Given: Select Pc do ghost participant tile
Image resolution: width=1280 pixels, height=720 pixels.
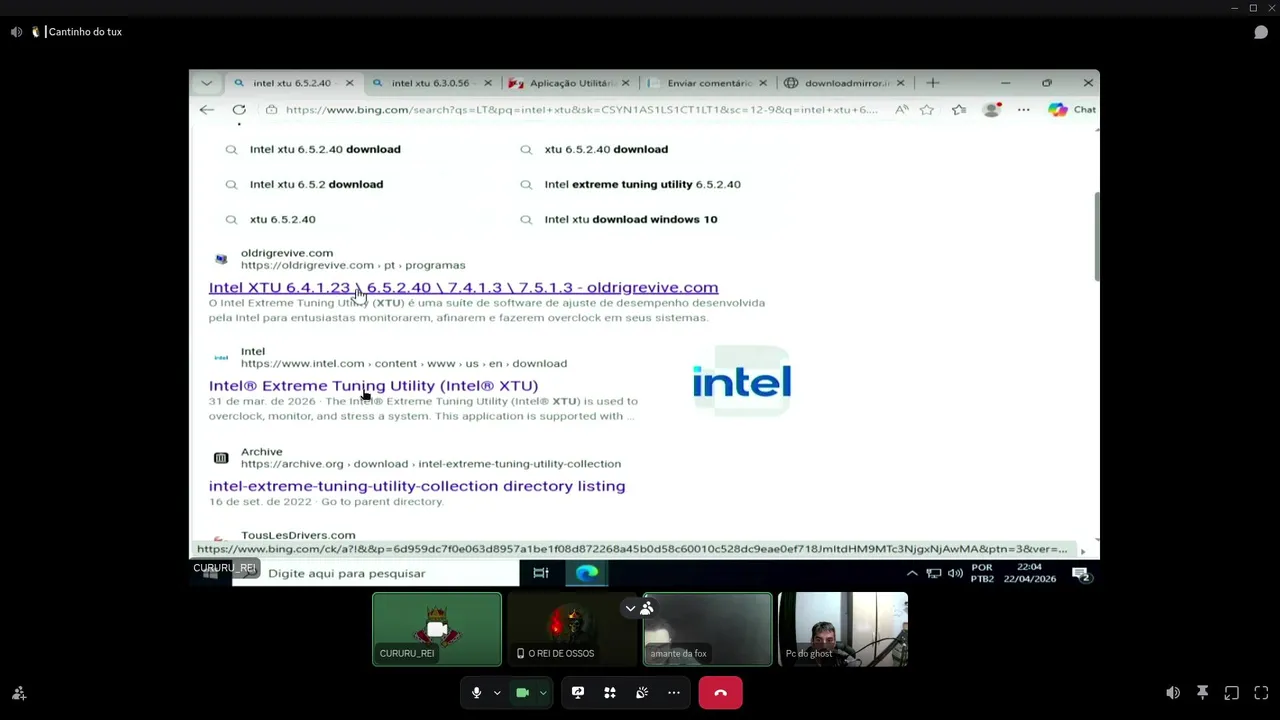Looking at the screenshot, I should click(x=843, y=629).
